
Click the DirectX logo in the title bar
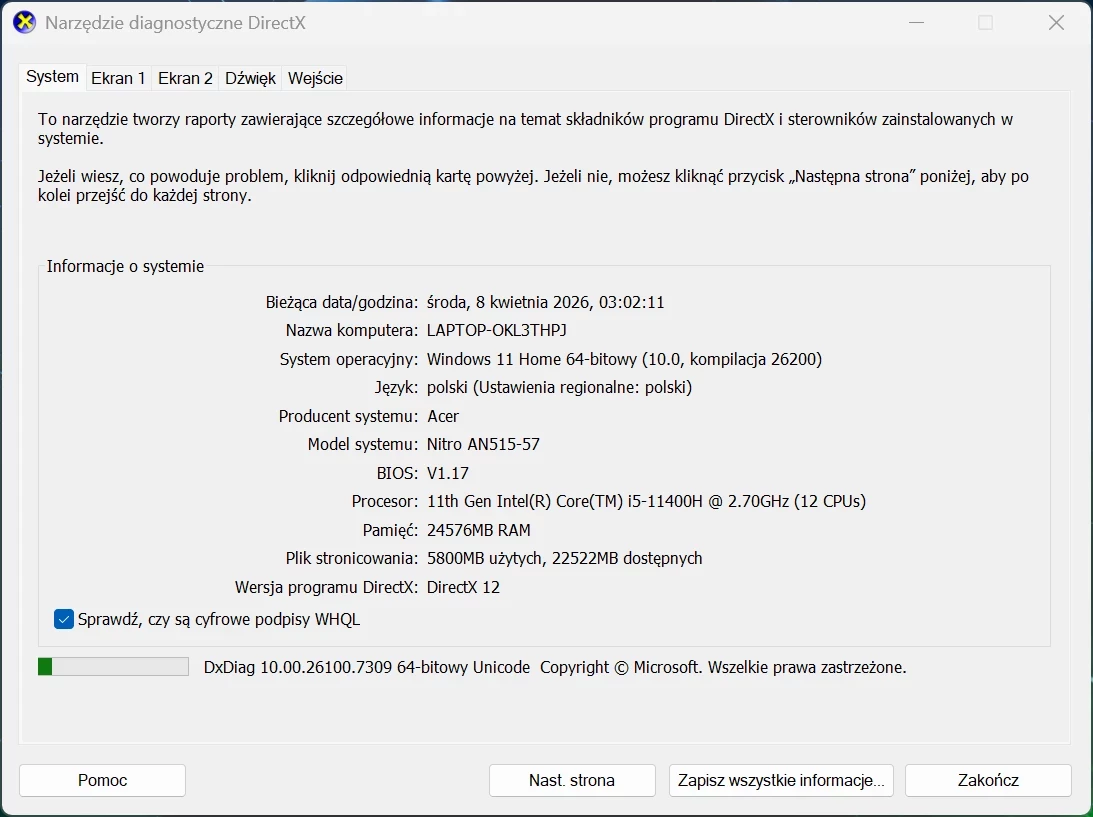click(x=23, y=22)
